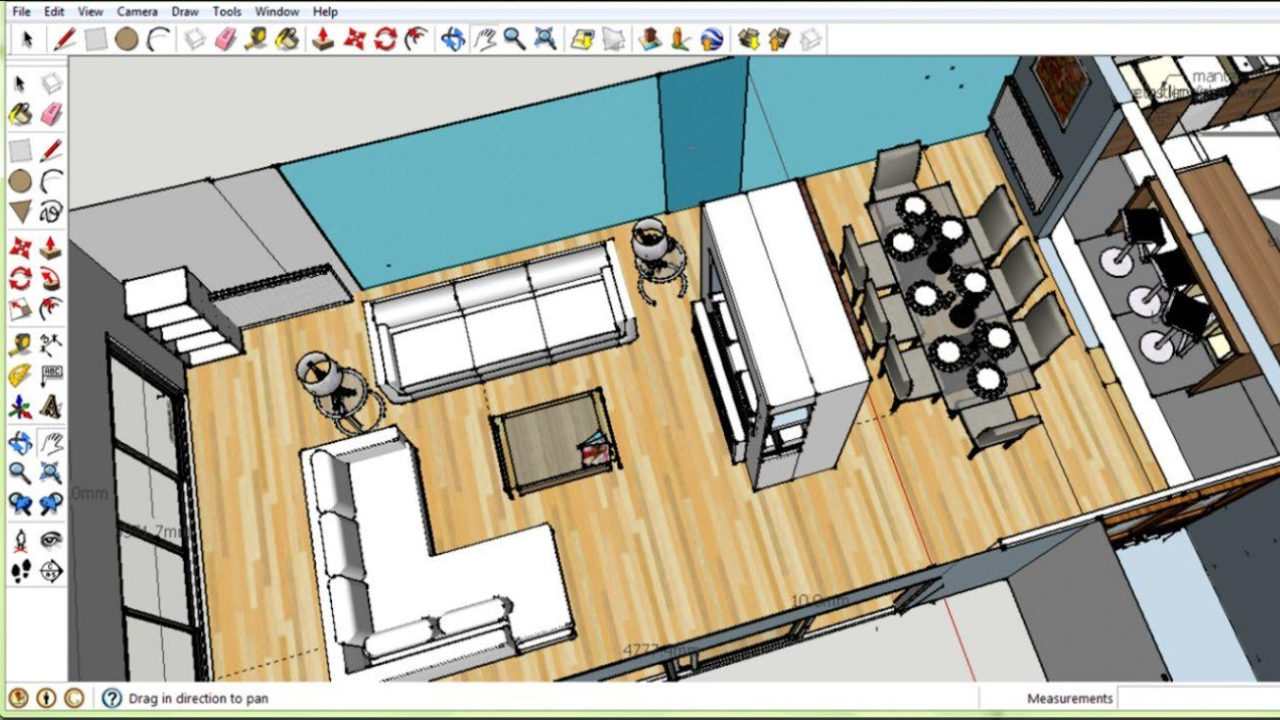The height and width of the screenshot is (720, 1280).
Task: Click the Look Around eye tool
Action: pos(51,540)
